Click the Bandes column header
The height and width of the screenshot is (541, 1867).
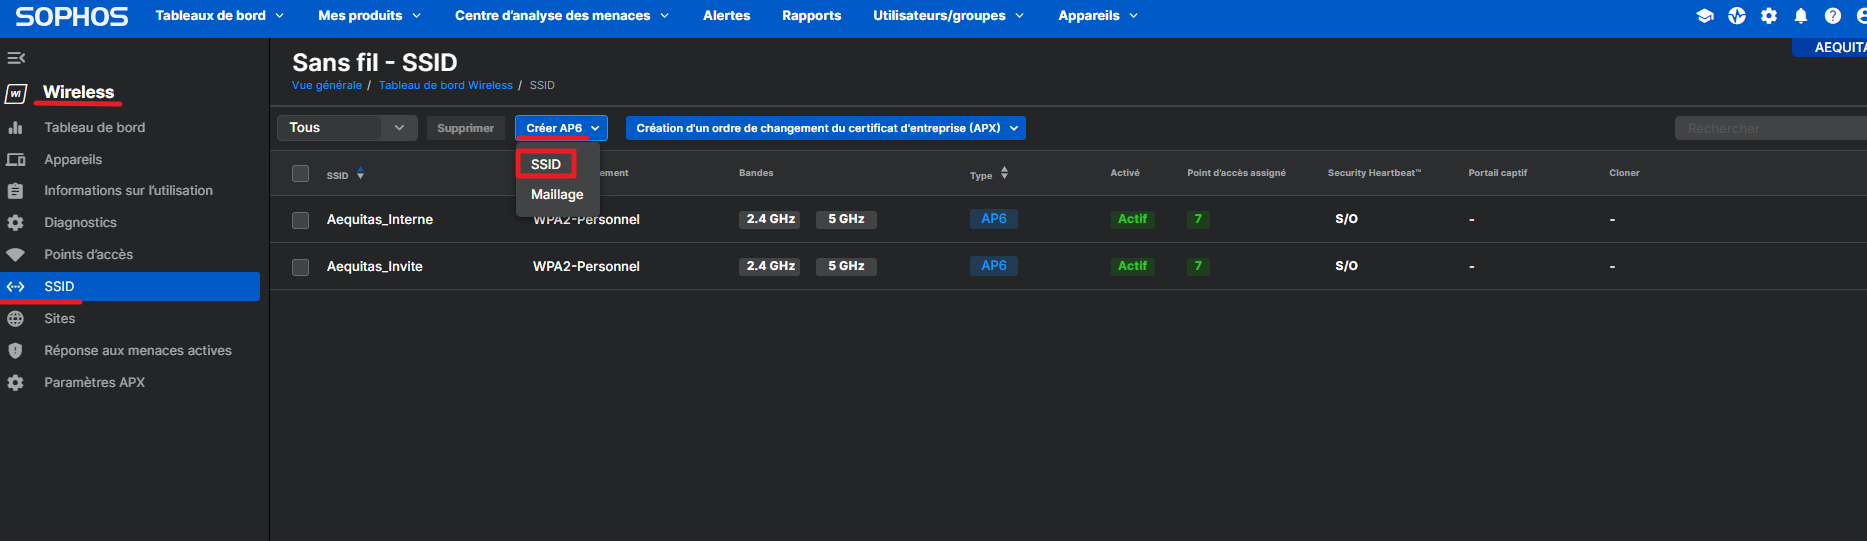coord(756,173)
